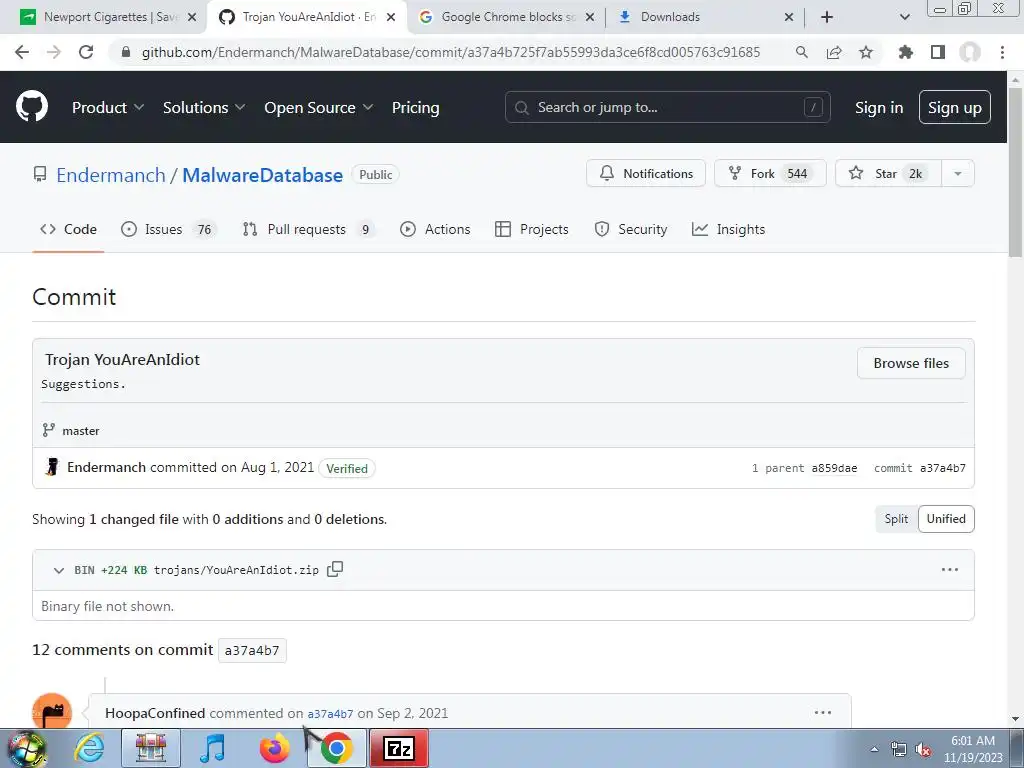1024x768 pixels.
Task: Click the Notifications button
Action: (x=646, y=174)
